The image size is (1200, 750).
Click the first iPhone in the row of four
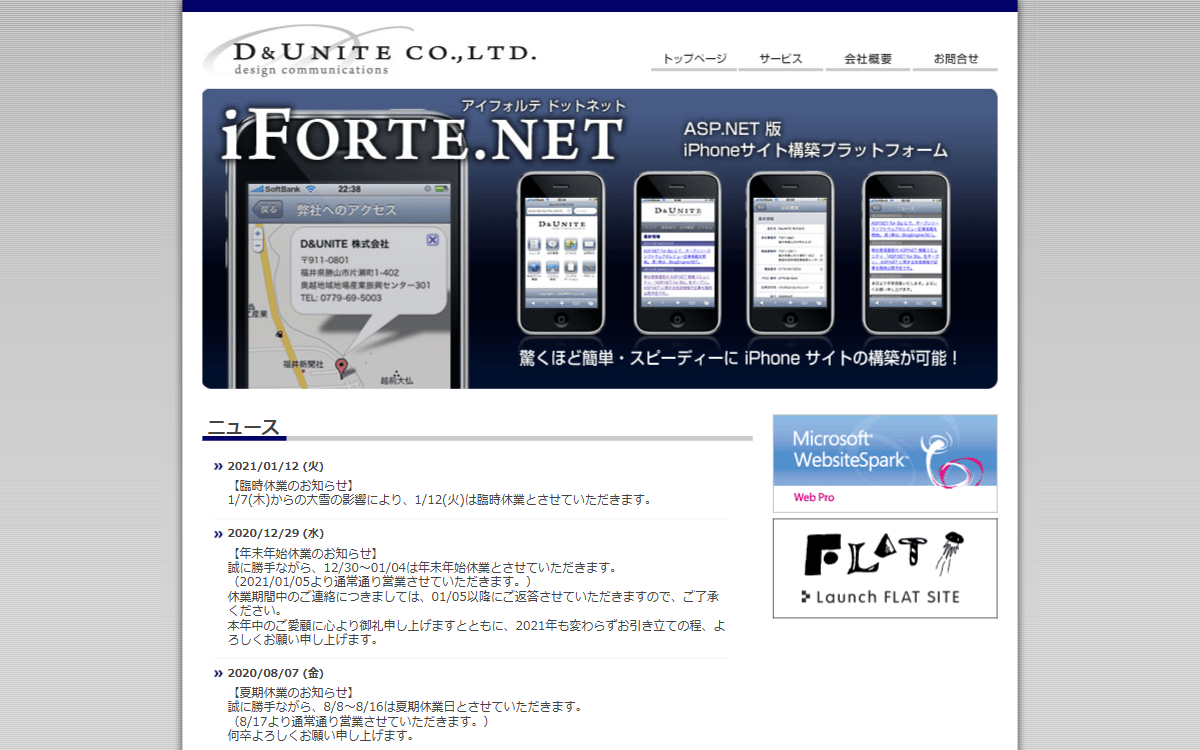coord(561,253)
